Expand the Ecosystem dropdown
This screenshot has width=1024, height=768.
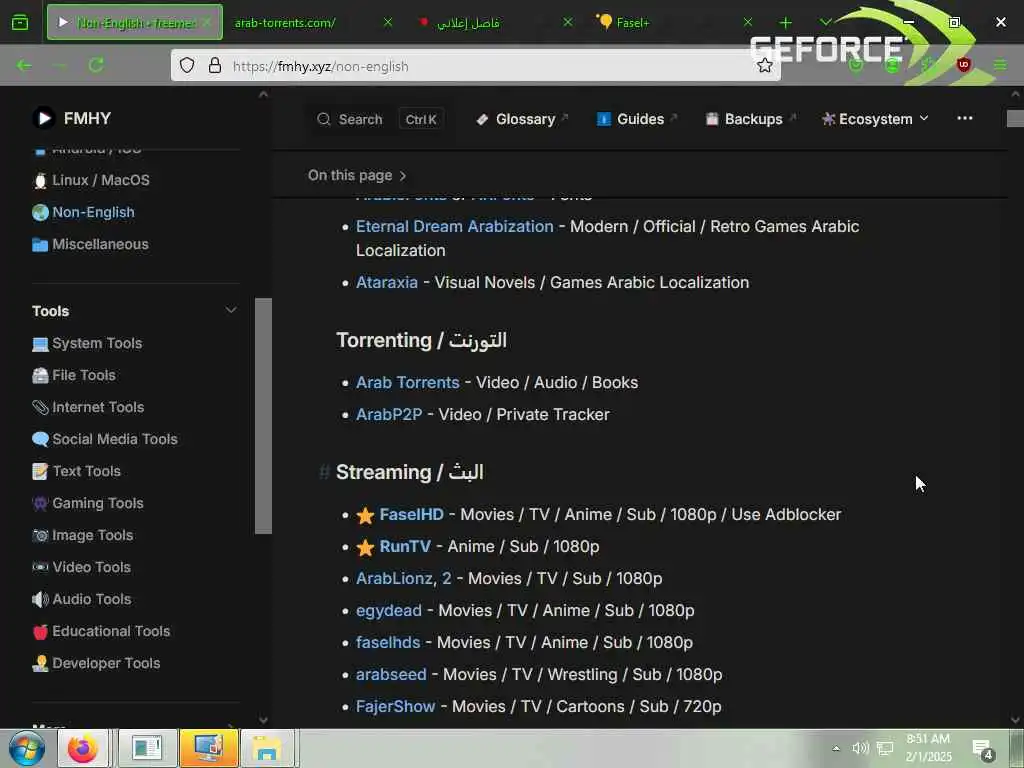876,119
